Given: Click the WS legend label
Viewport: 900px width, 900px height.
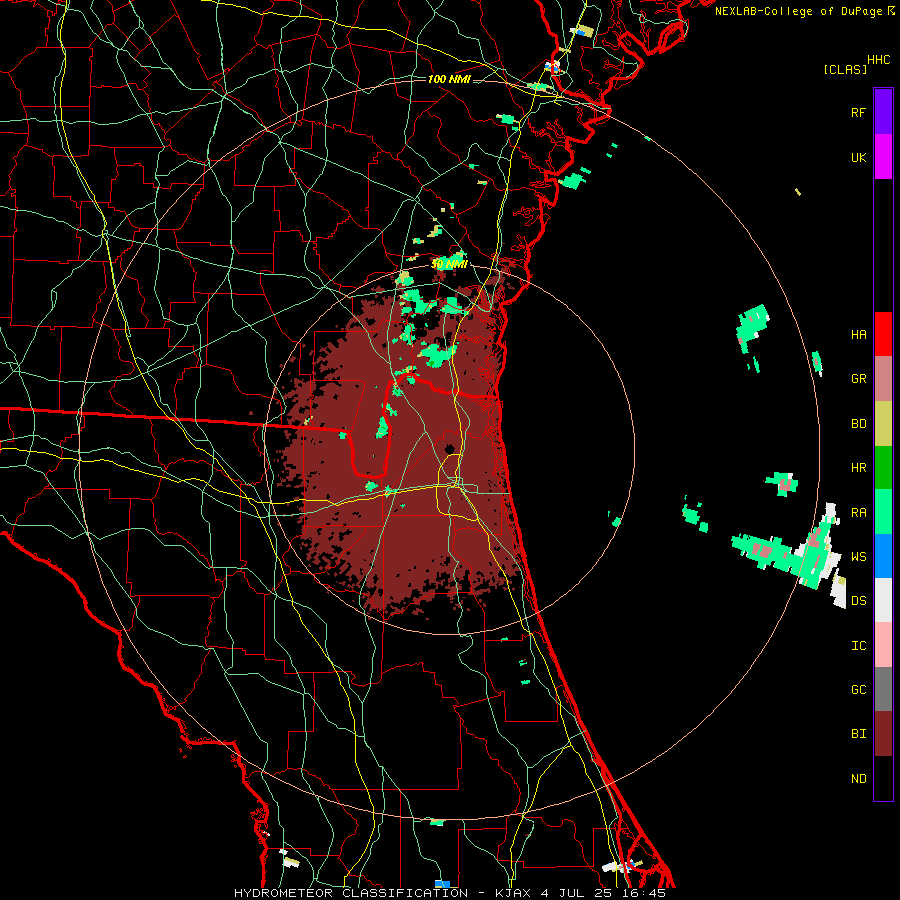Looking at the screenshot, I should pos(859,556).
